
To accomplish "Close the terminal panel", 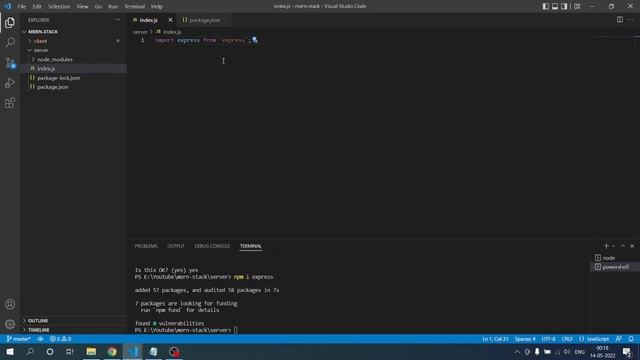I will coord(632,246).
